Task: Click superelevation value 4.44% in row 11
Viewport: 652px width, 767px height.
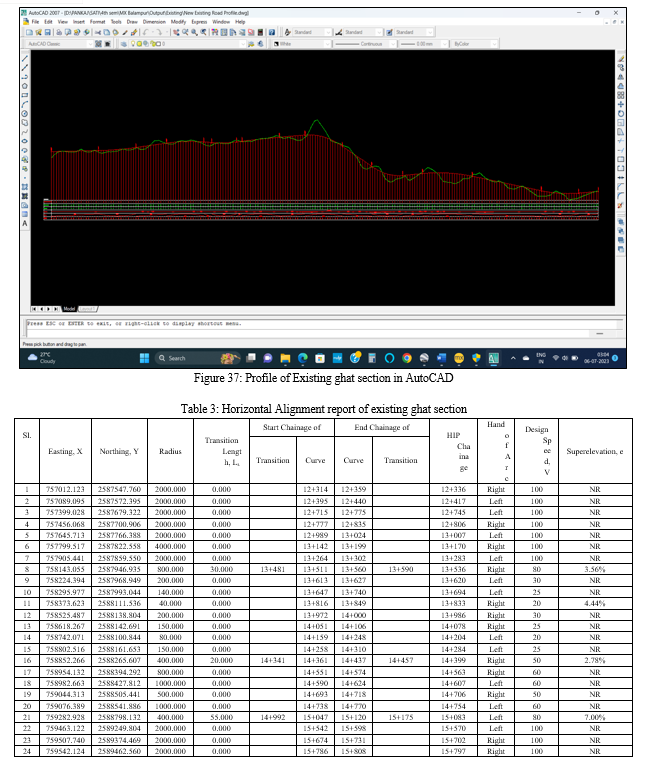Action: click(595, 604)
